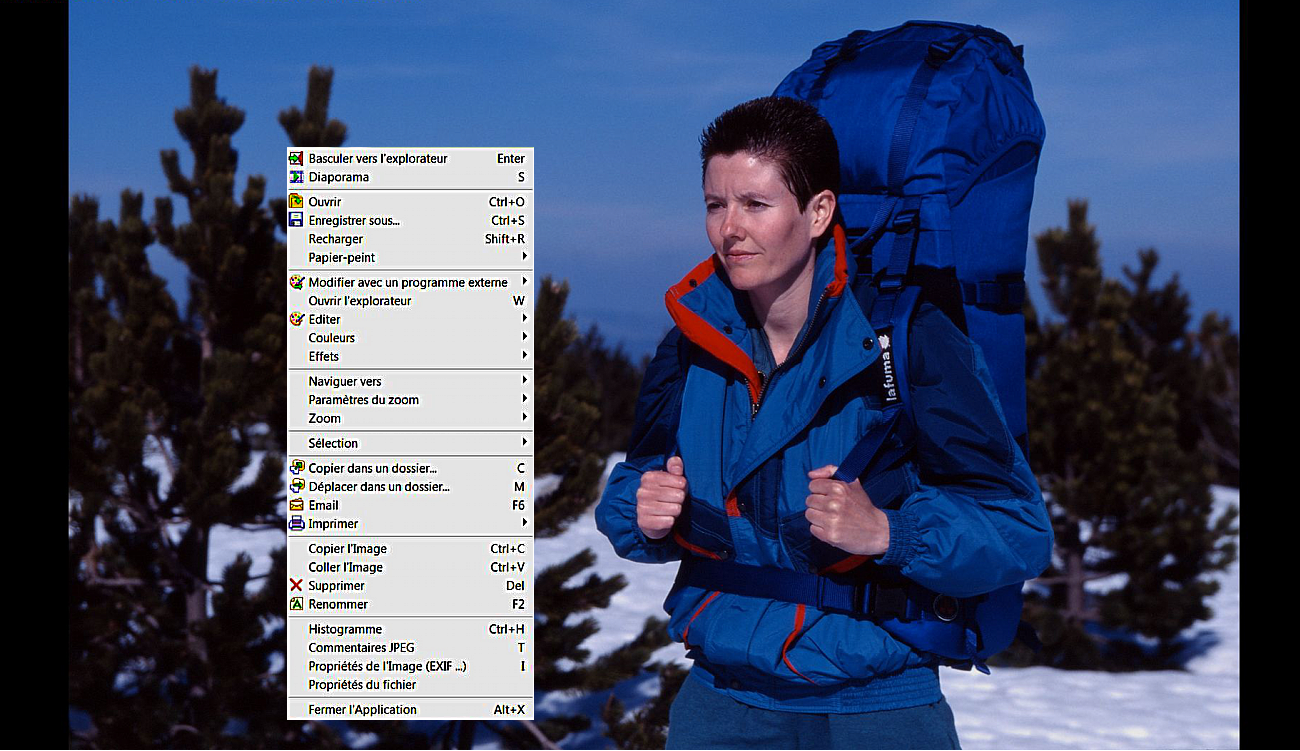
Task: Click the palette icon next to Editer
Action: point(296,319)
